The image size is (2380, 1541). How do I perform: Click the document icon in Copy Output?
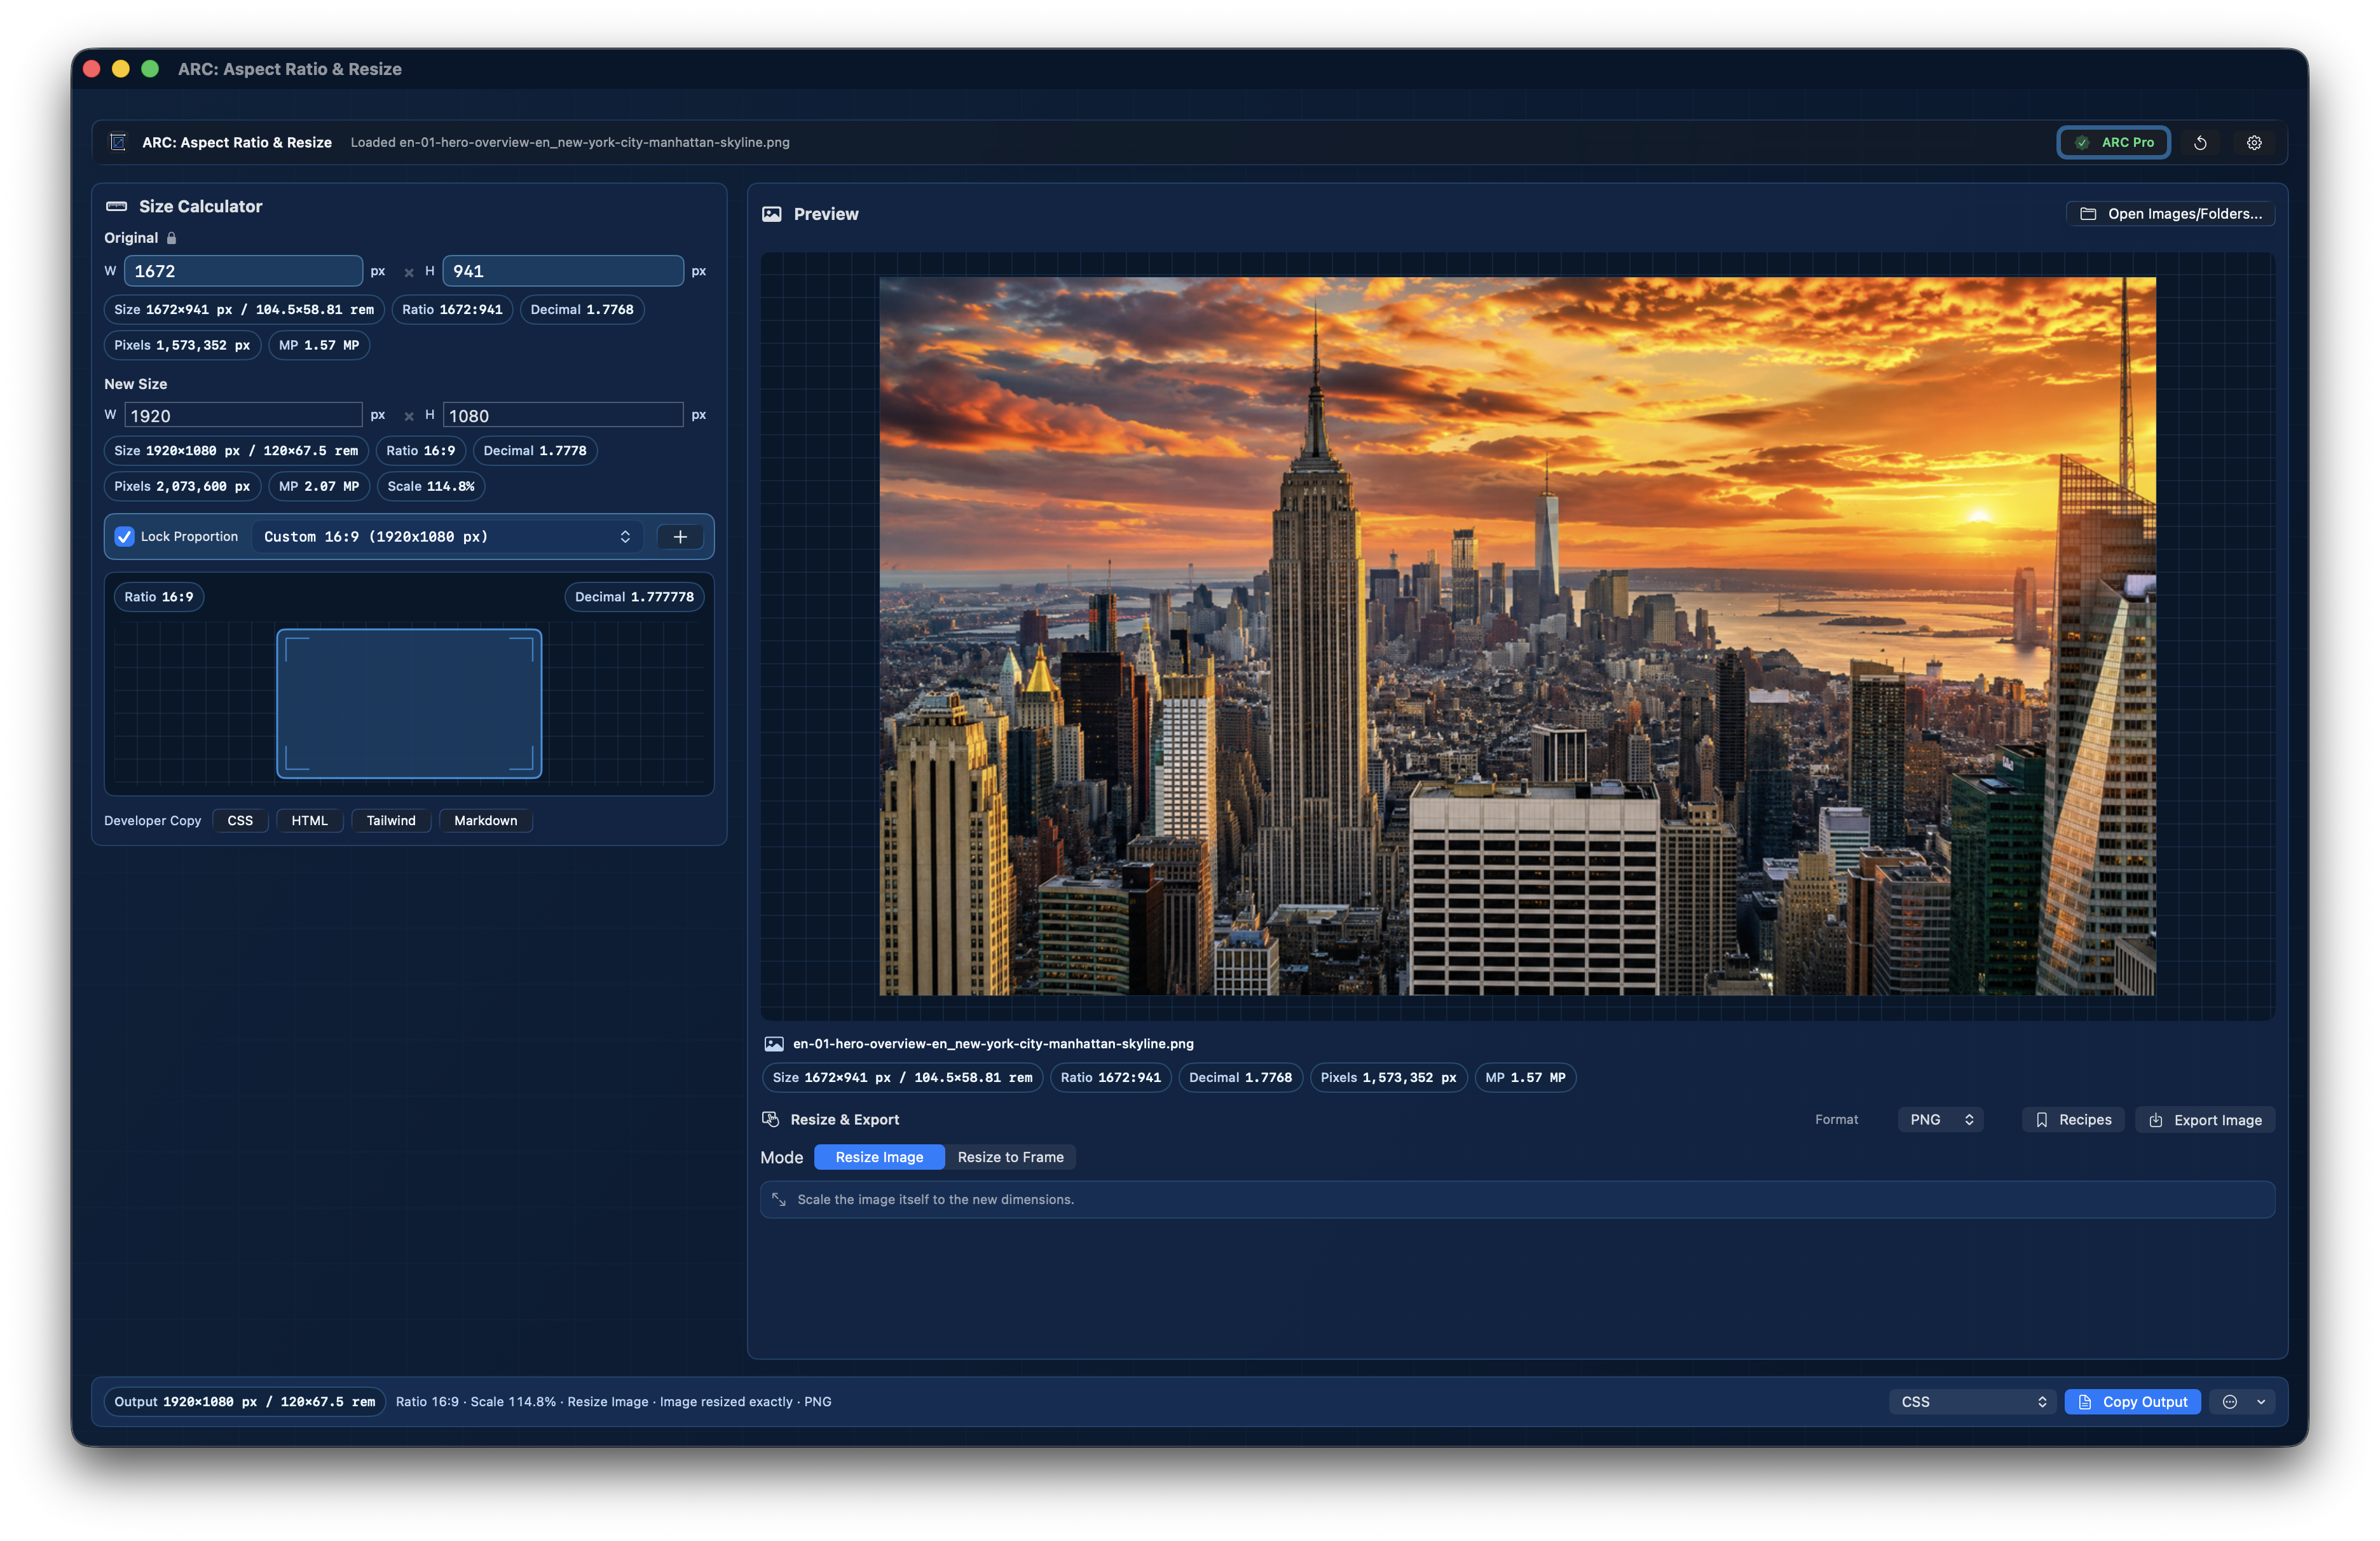tap(2085, 1402)
